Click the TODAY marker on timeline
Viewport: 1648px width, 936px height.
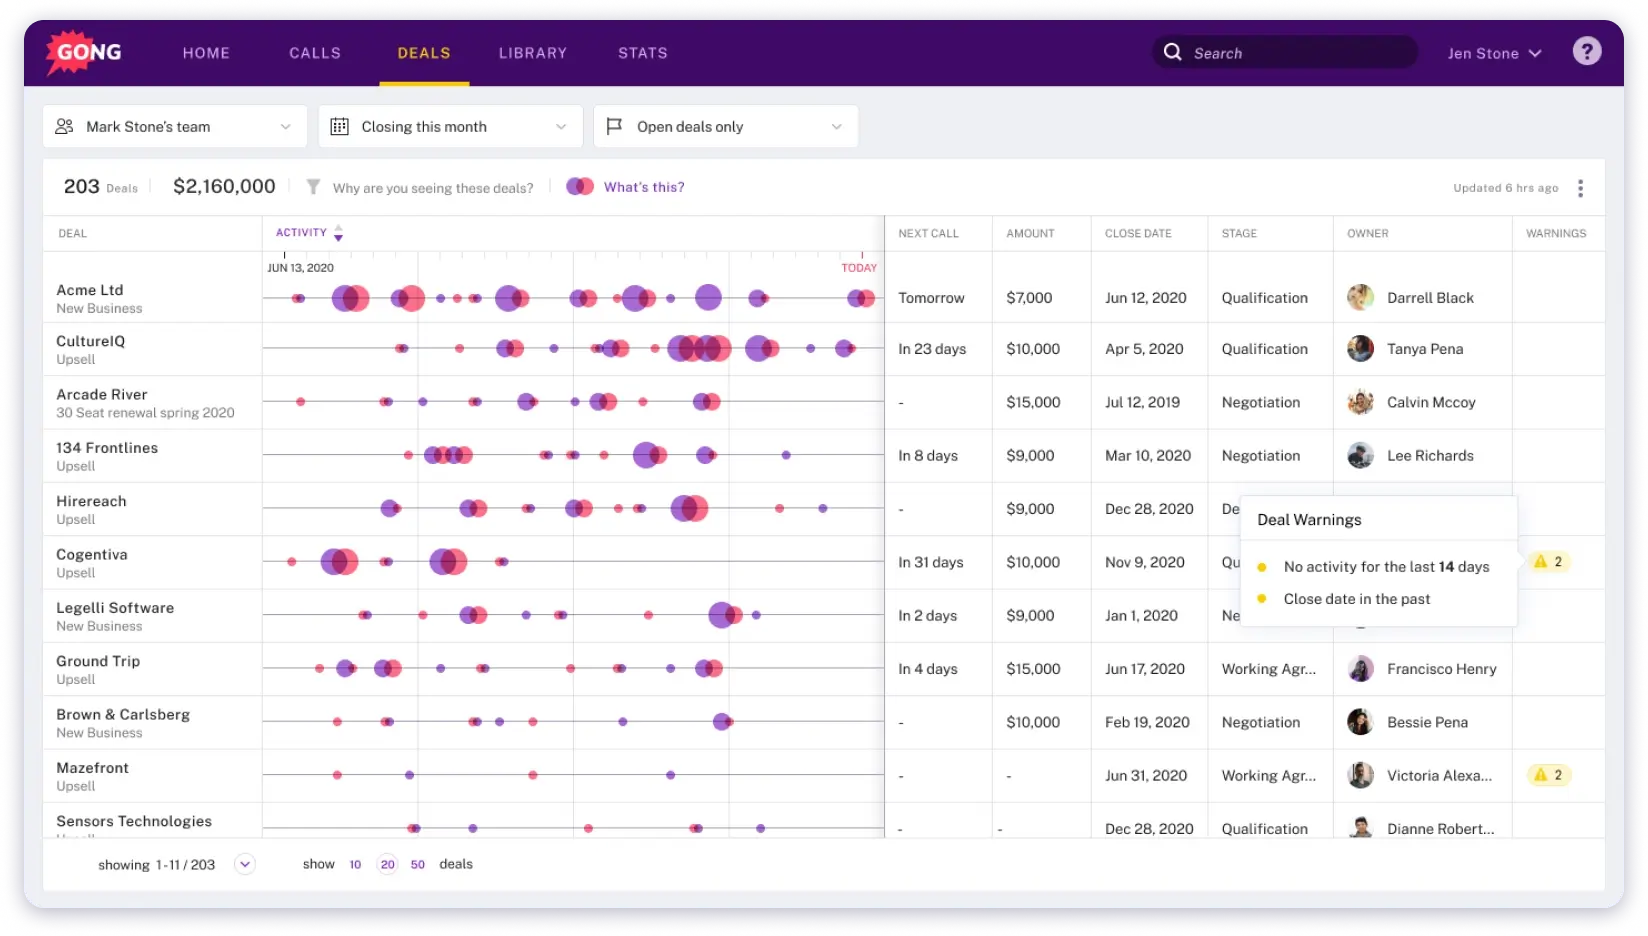(x=858, y=267)
